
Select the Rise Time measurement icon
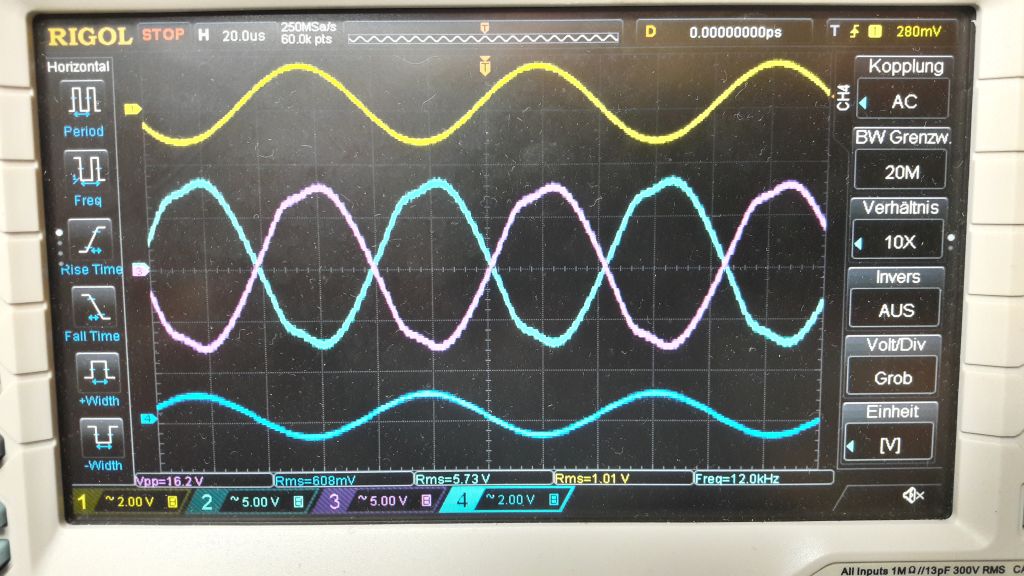[x=91, y=240]
